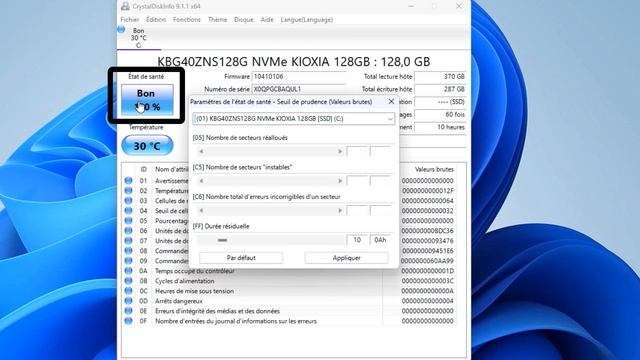Click status orb of attribute 09 row

[129, 260]
